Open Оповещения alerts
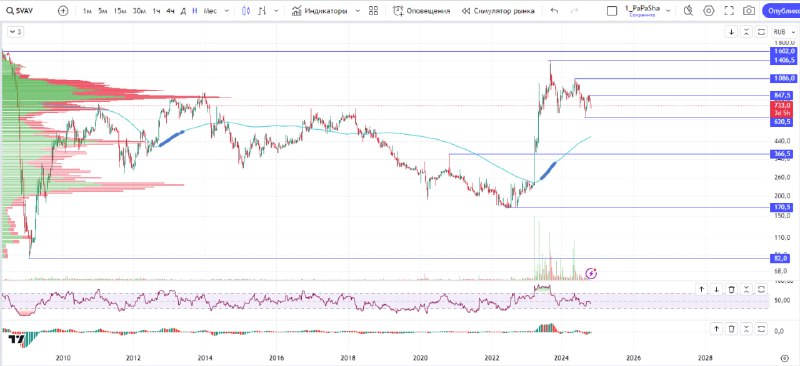Image resolution: width=800 pixels, height=366 pixels. pos(421,11)
